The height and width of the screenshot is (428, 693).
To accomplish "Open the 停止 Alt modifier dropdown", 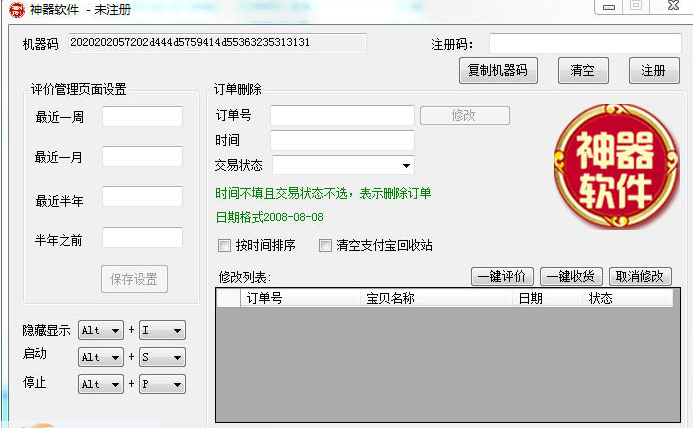I will 101,384.
